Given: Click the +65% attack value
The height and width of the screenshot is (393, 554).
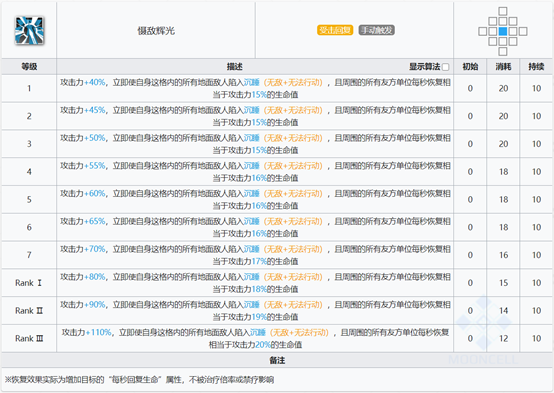Looking at the screenshot, I should pyautogui.click(x=95, y=221).
